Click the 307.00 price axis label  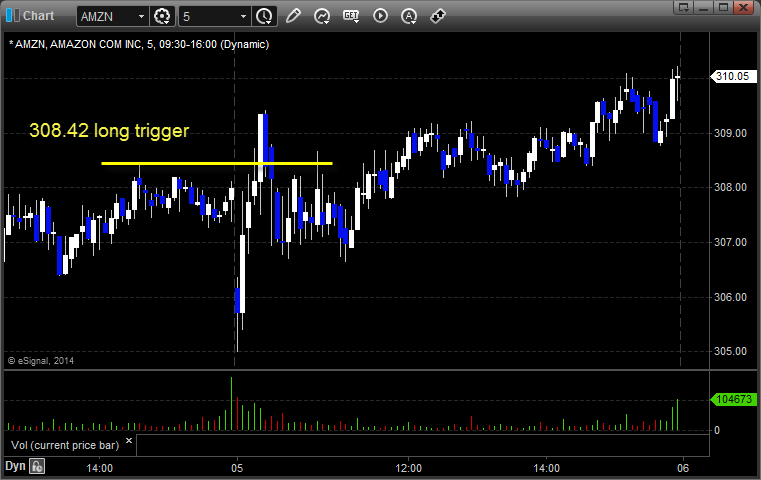[x=730, y=242]
